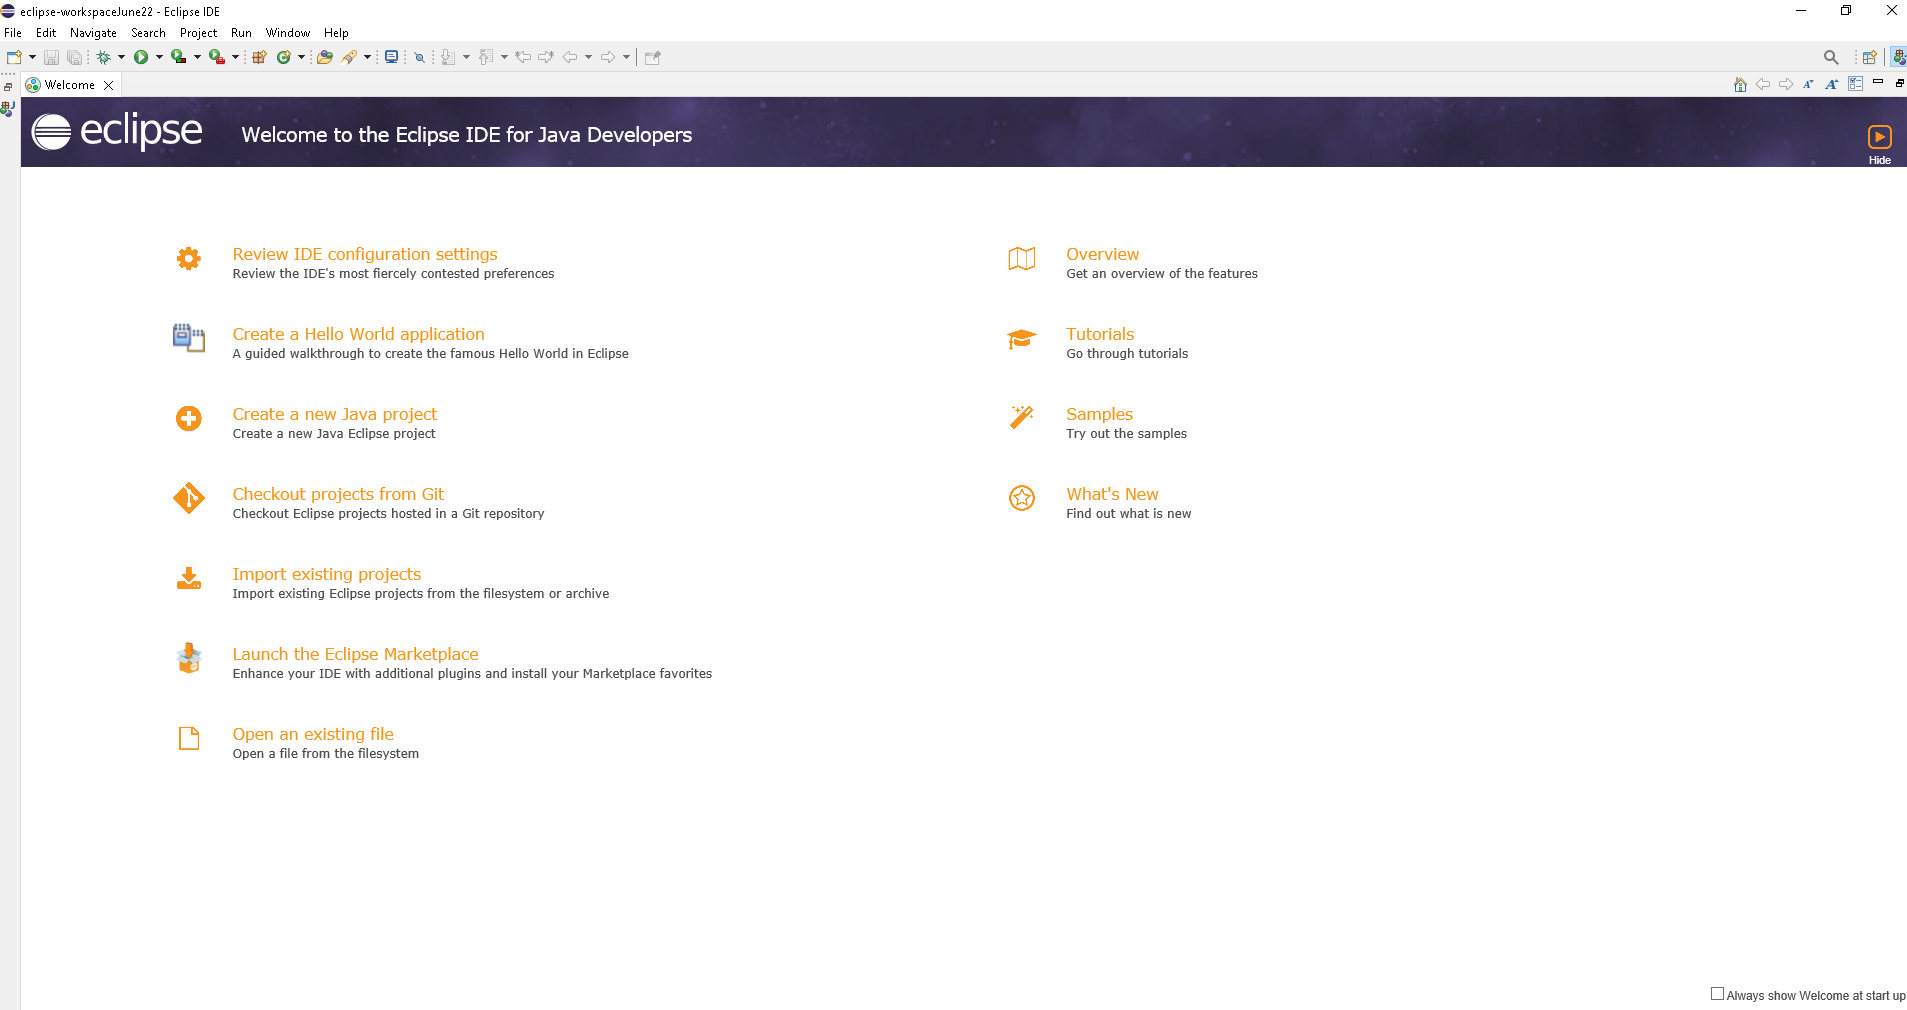Enable Always show Welcome at start up

(x=1717, y=994)
